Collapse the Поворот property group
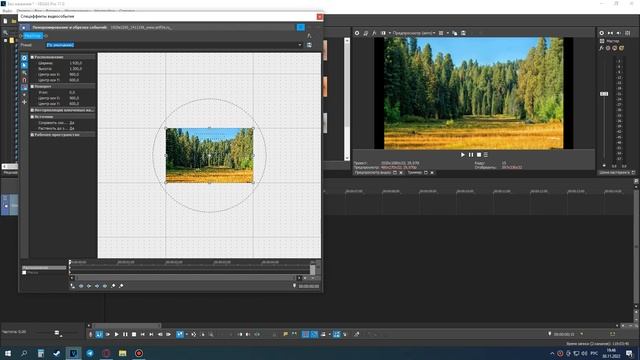The height and width of the screenshot is (360, 640). coord(32,87)
